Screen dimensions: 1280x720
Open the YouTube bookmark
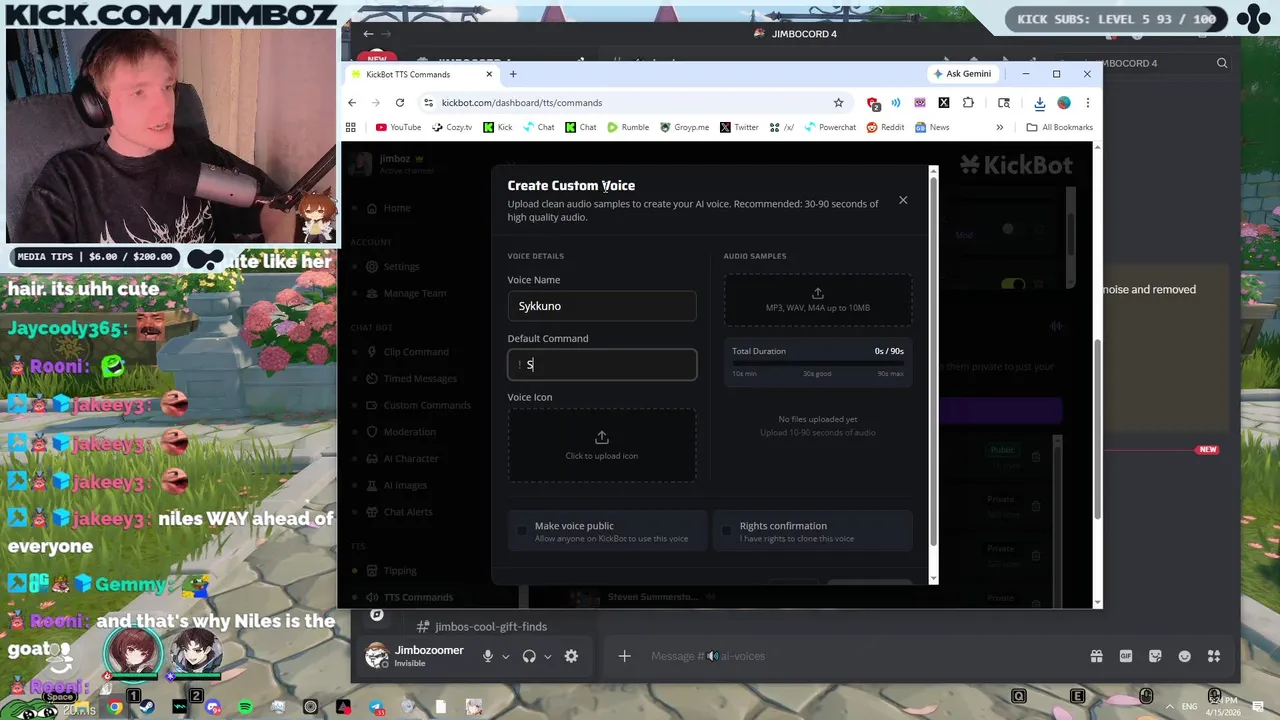(x=398, y=127)
